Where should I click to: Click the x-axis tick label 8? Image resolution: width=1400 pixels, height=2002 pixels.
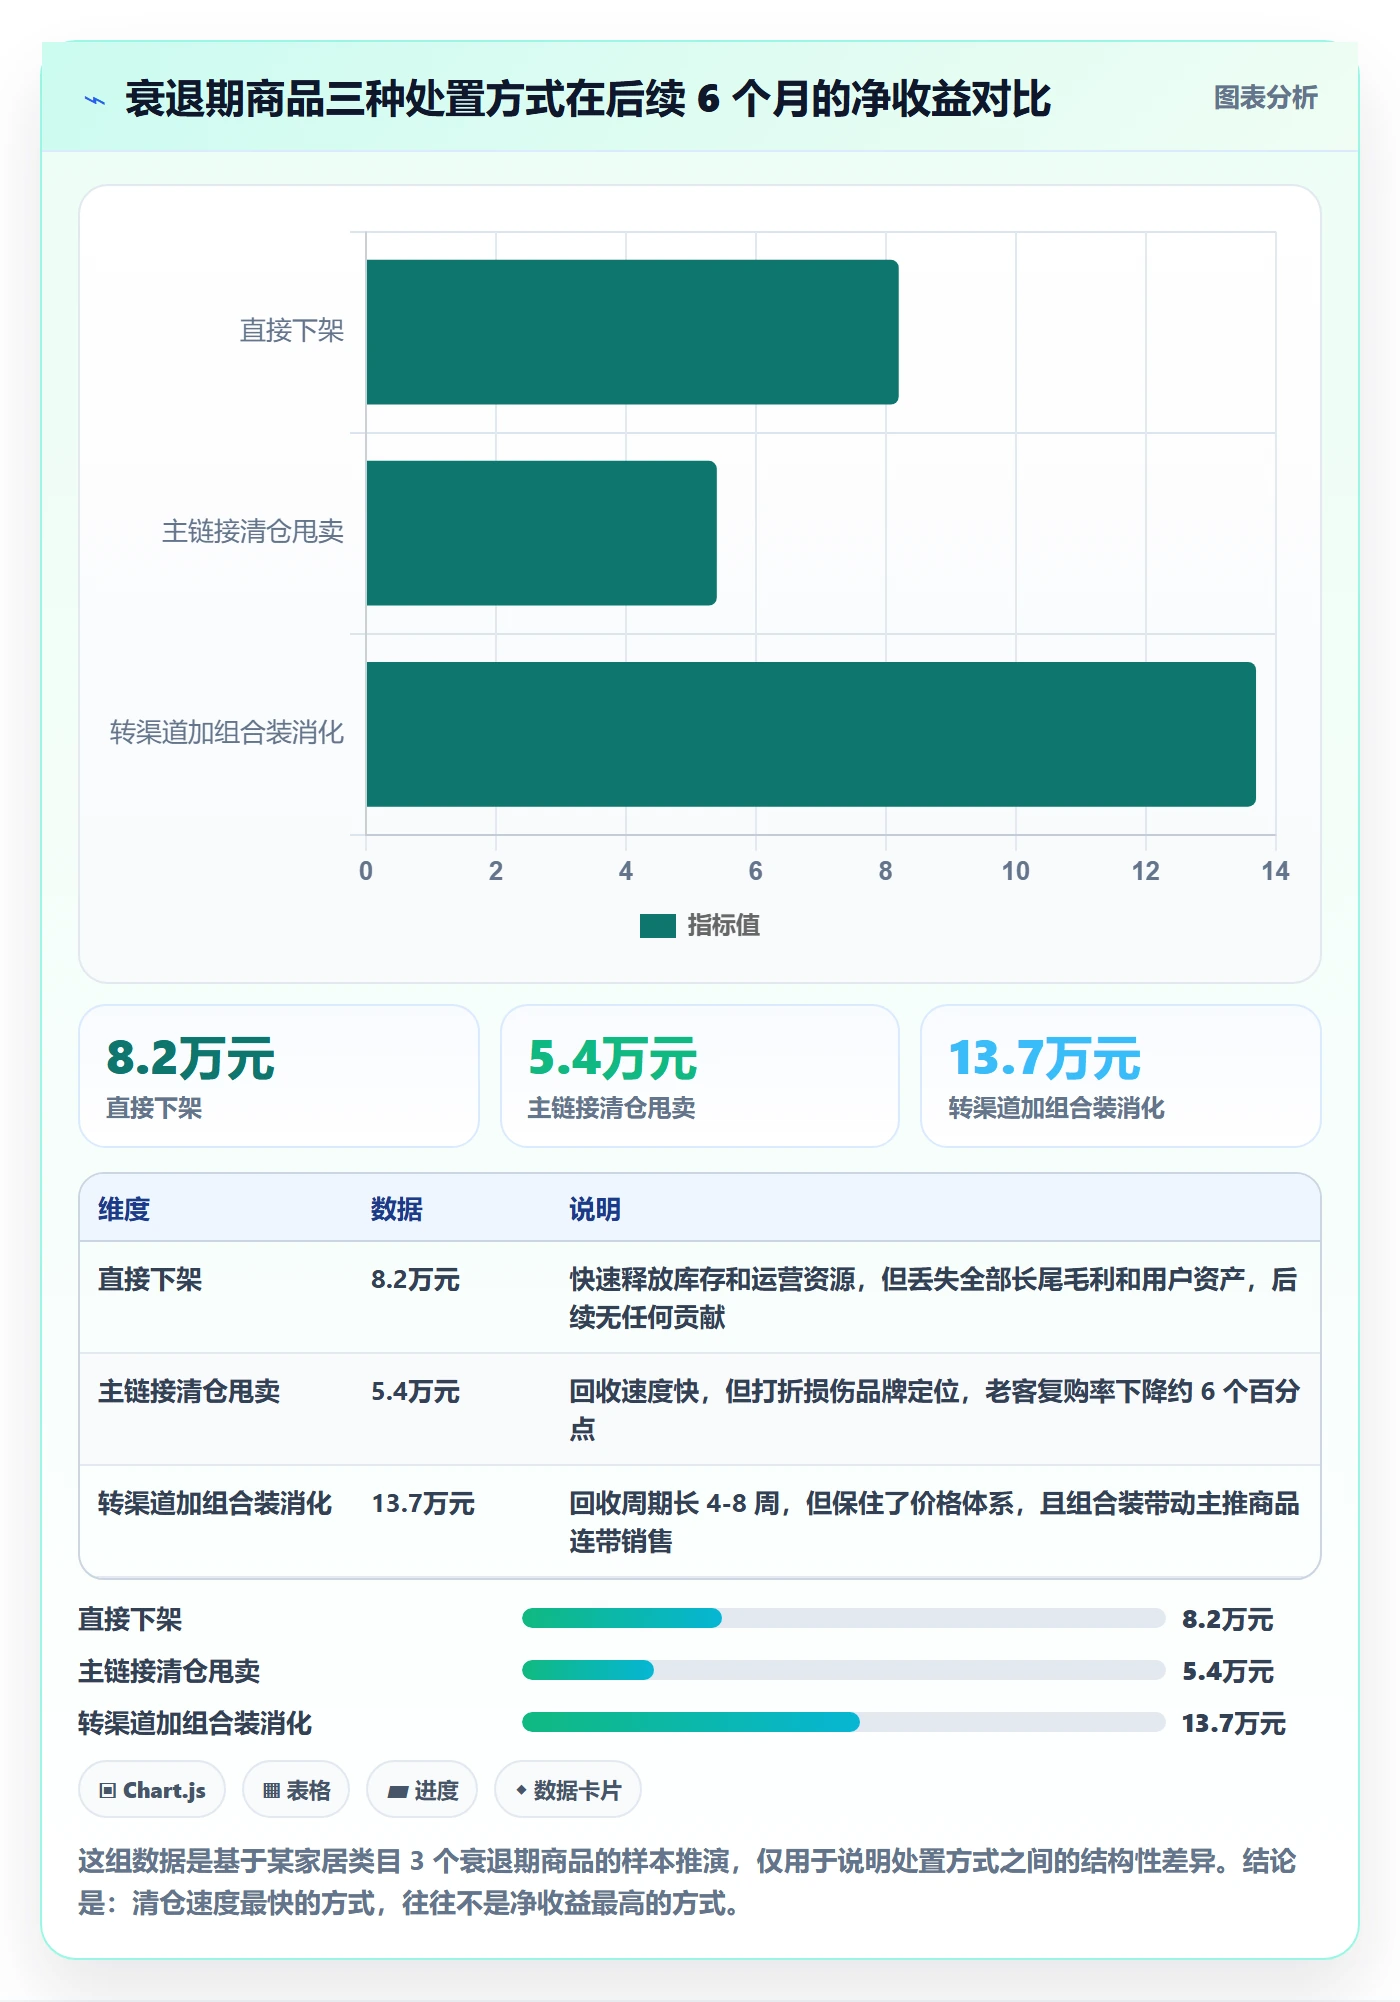coord(885,871)
